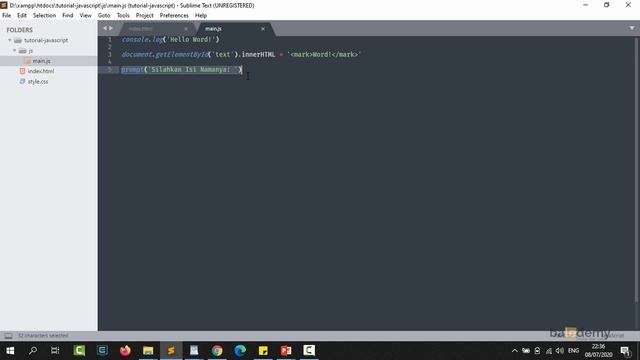Close the main.js tab
Image resolution: width=640 pixels, height=360 pixels.
click(263, 29)
